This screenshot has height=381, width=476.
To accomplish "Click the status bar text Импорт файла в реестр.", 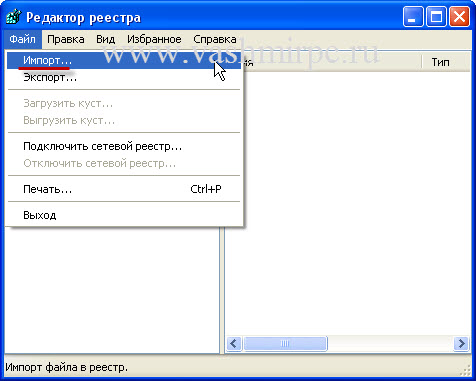I will (x=67, y=367).
